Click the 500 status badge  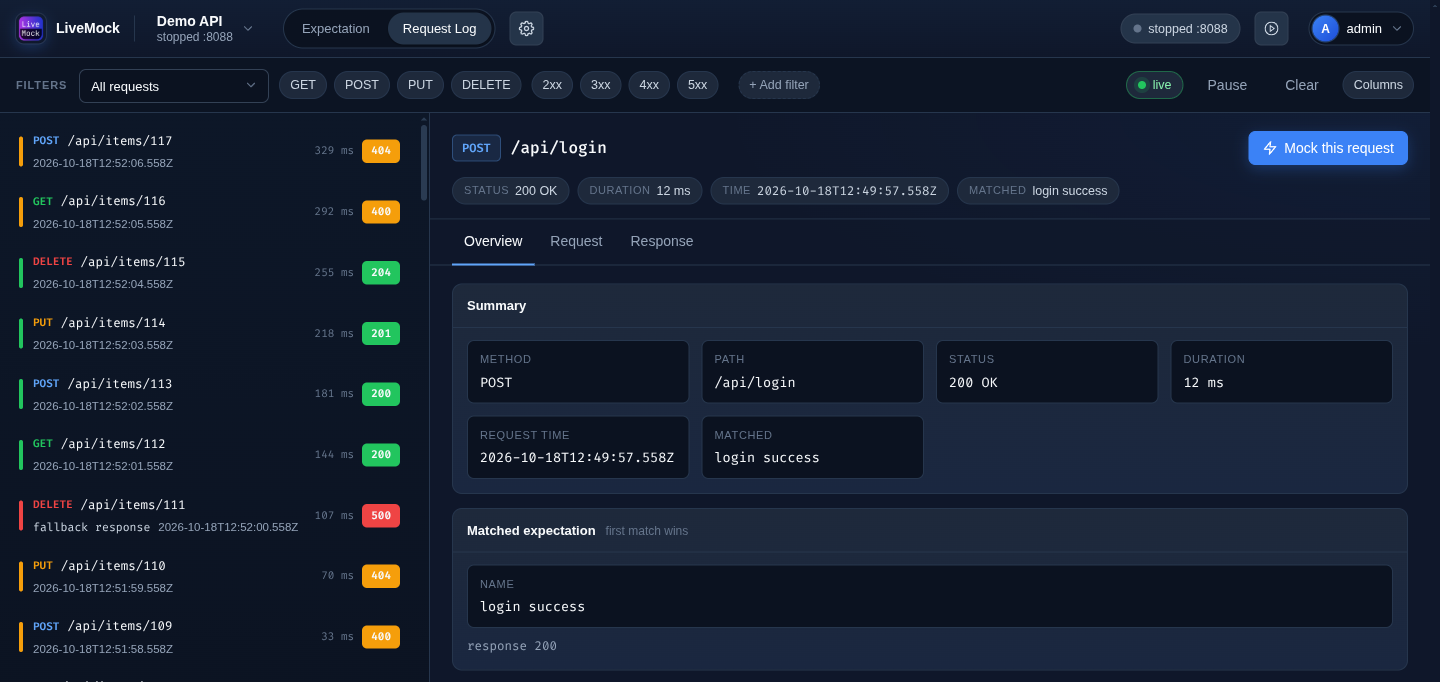tap(381, 516)
